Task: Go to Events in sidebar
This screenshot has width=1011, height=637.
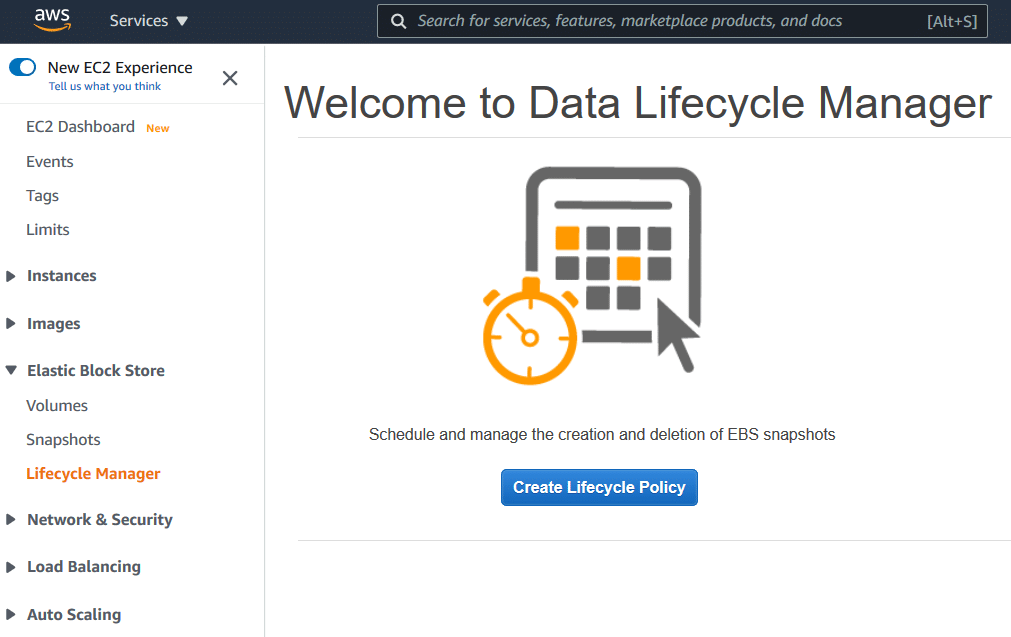Action: tap(50, 161)
